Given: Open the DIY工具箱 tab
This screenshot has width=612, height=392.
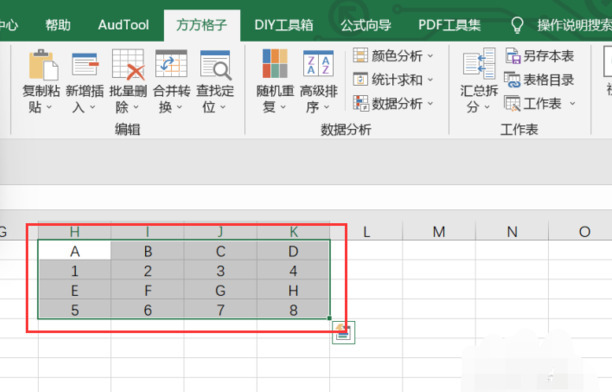Looking at the screenshot, I should click(x=284, y=25).
